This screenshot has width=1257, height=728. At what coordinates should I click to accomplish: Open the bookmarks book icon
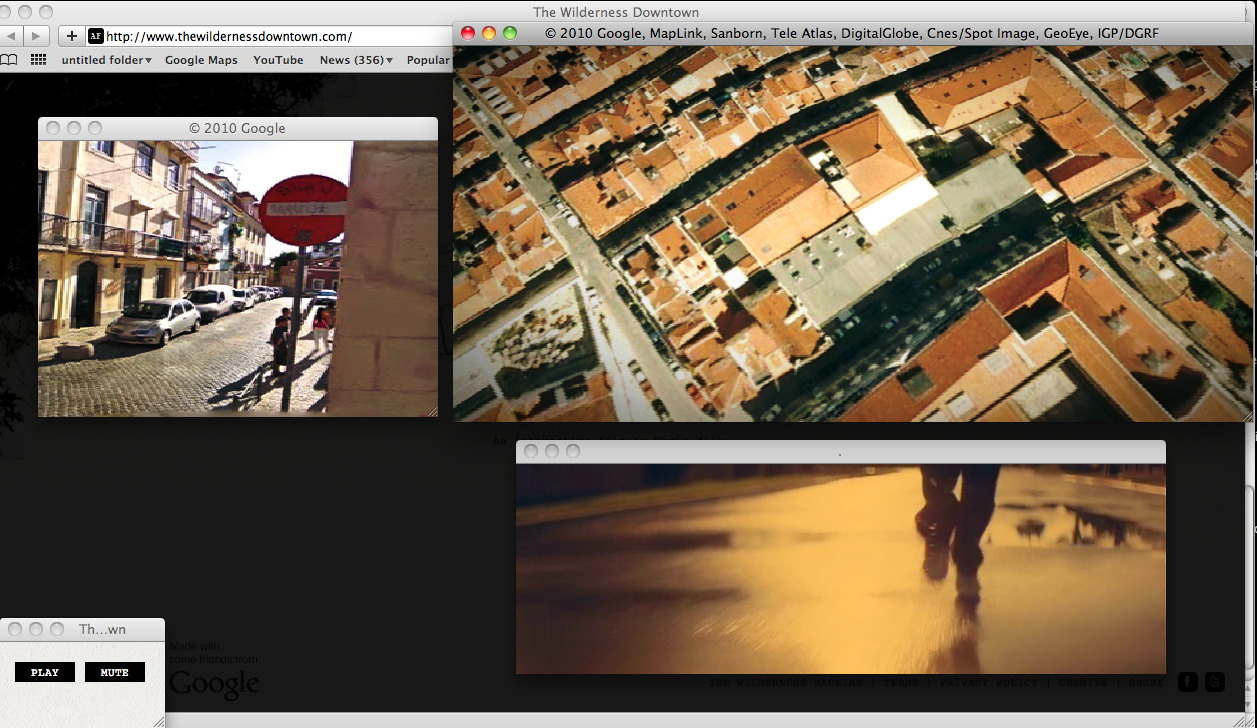coord(9,60)
